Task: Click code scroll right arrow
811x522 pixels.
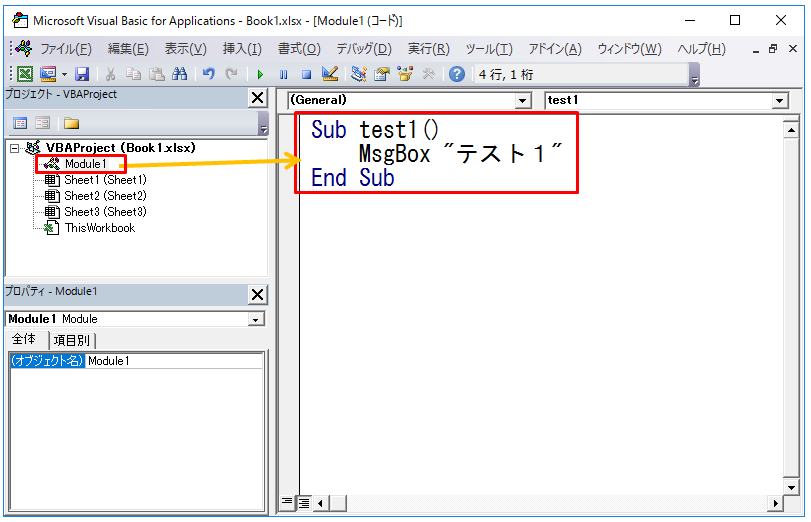Action: tap(775, 503)
